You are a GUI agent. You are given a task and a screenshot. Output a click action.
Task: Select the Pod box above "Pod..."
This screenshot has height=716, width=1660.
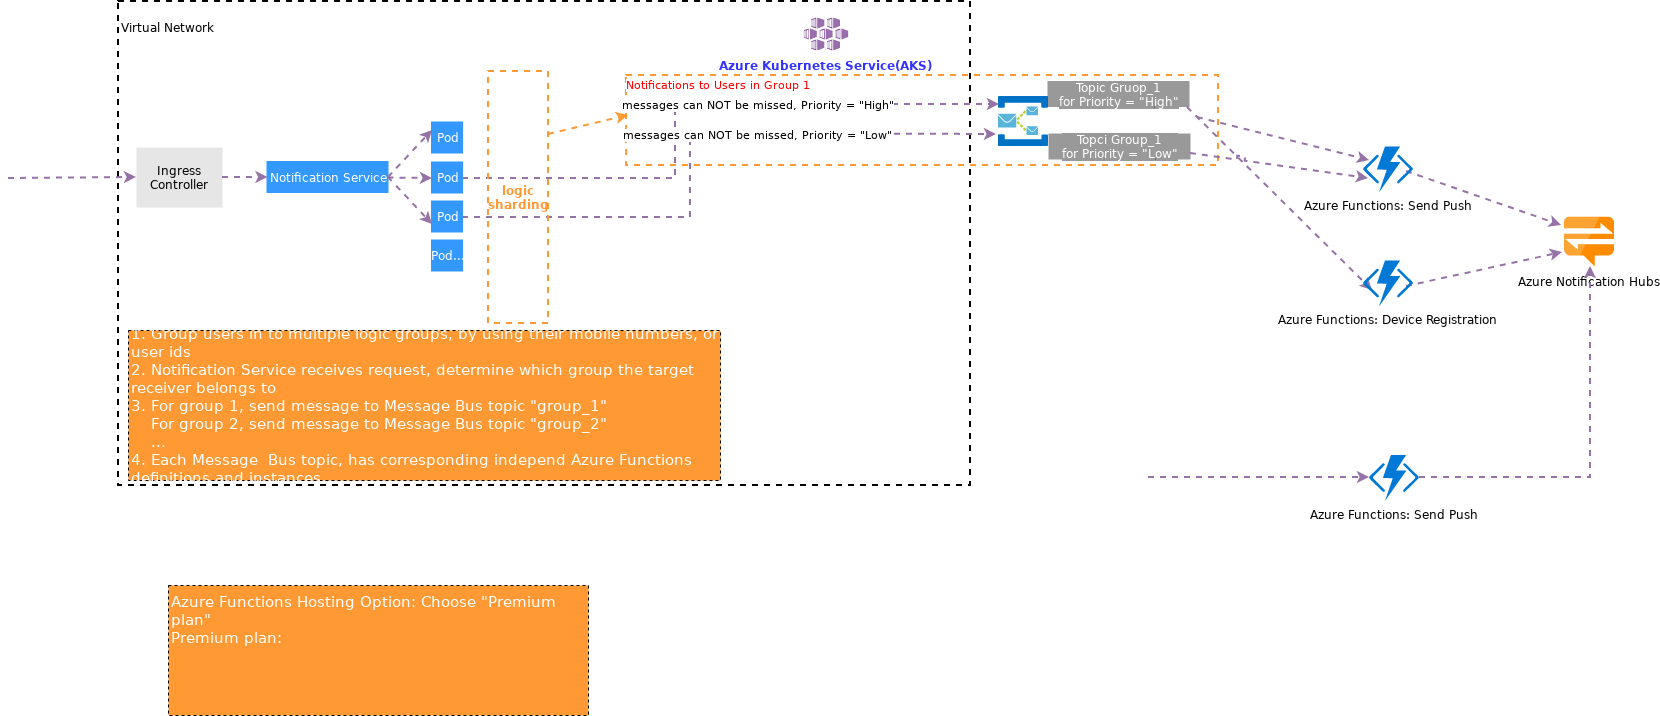447,216
